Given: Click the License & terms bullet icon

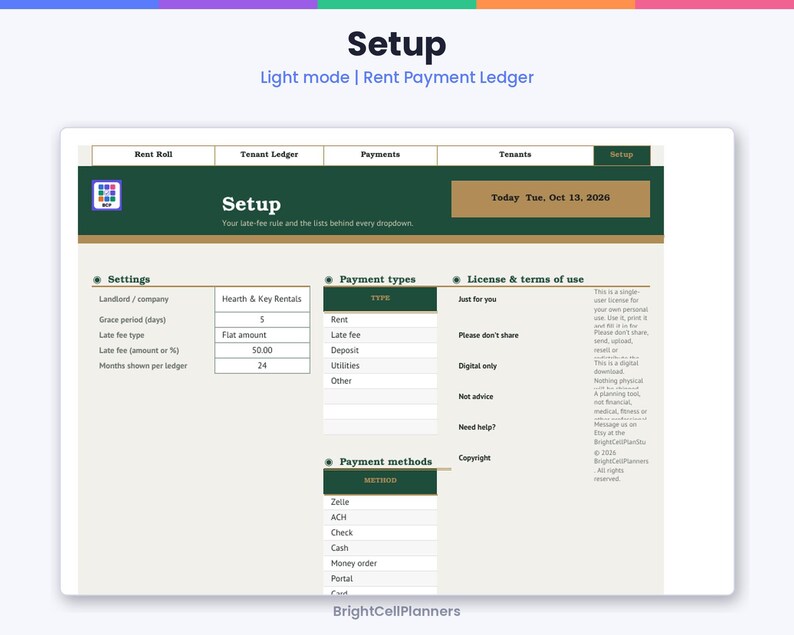Looking at the screenshot, I should point(456,280).
